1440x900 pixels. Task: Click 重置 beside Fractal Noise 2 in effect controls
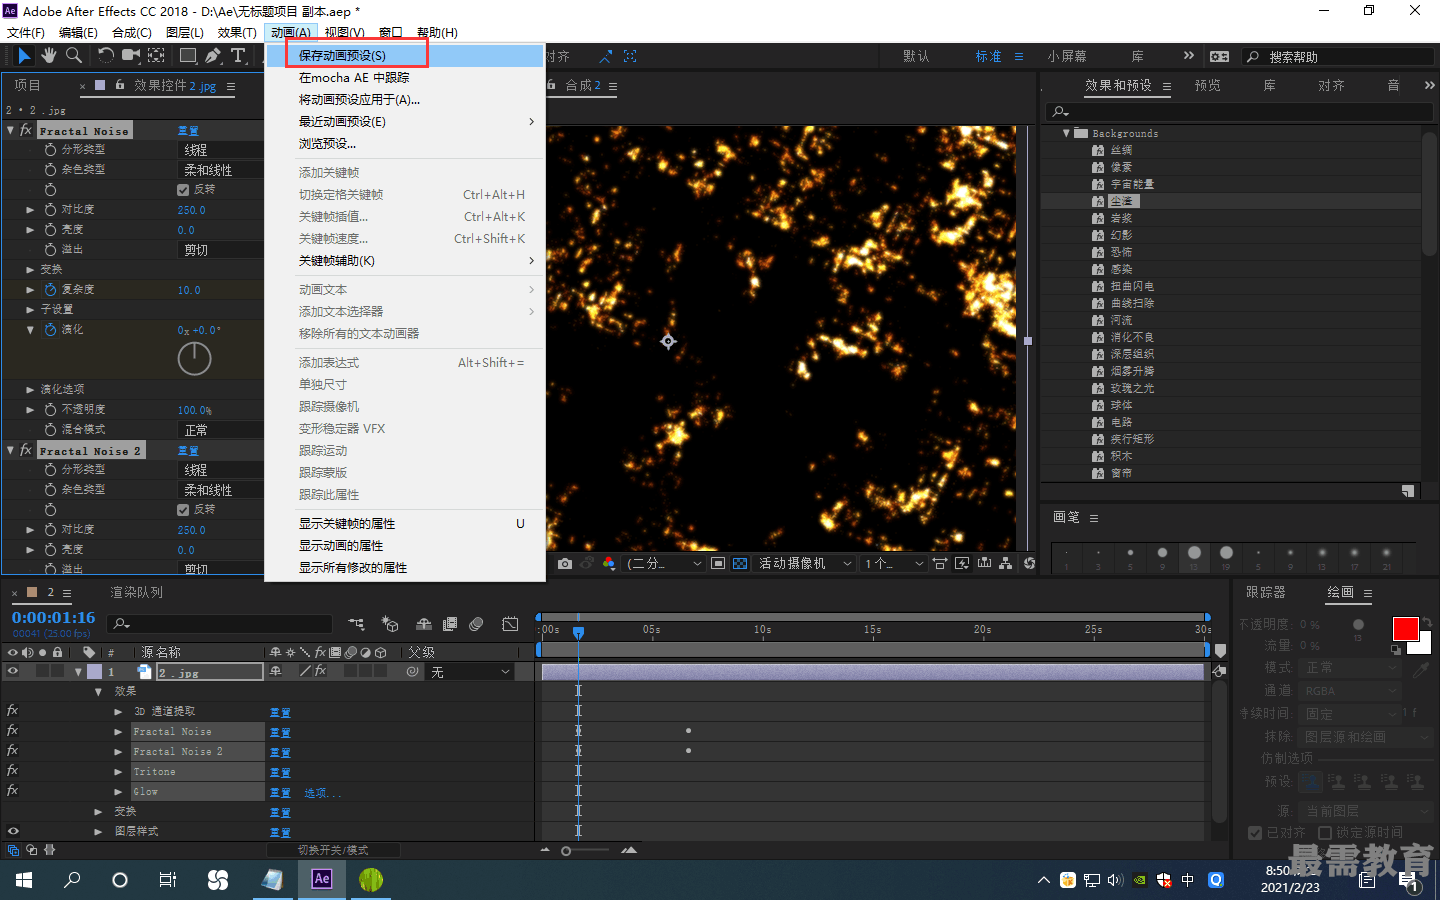(x=188, y=450)
